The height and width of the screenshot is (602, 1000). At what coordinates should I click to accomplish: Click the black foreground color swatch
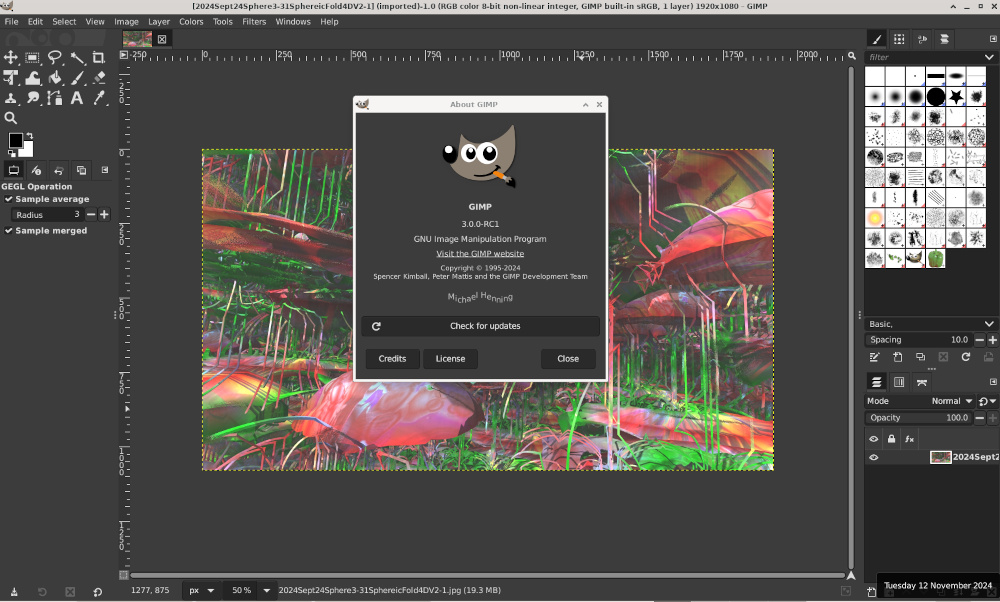16,141
